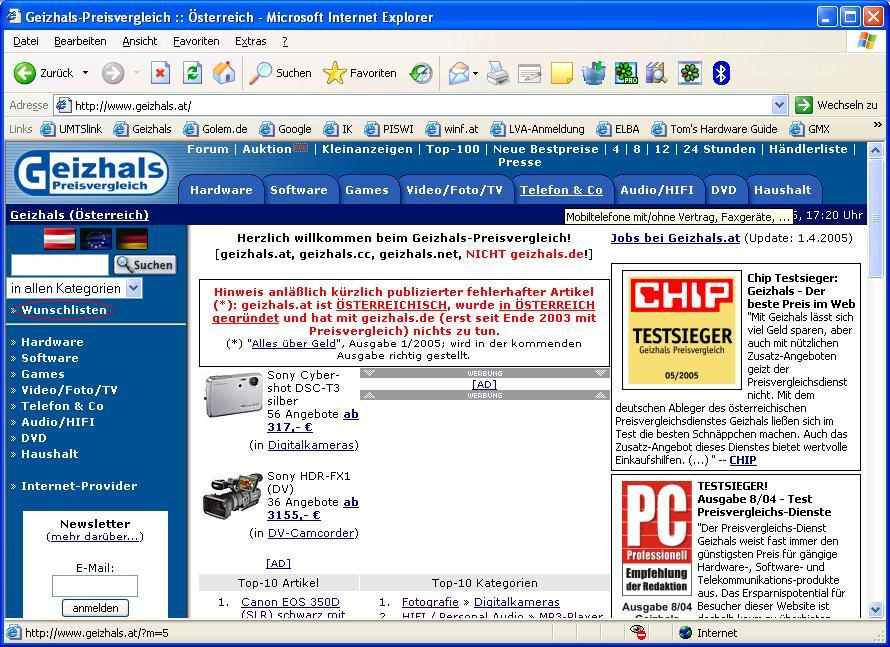890x647 pixels.
Task: Switch to Audio/HIFI tab
Action: 657,190
